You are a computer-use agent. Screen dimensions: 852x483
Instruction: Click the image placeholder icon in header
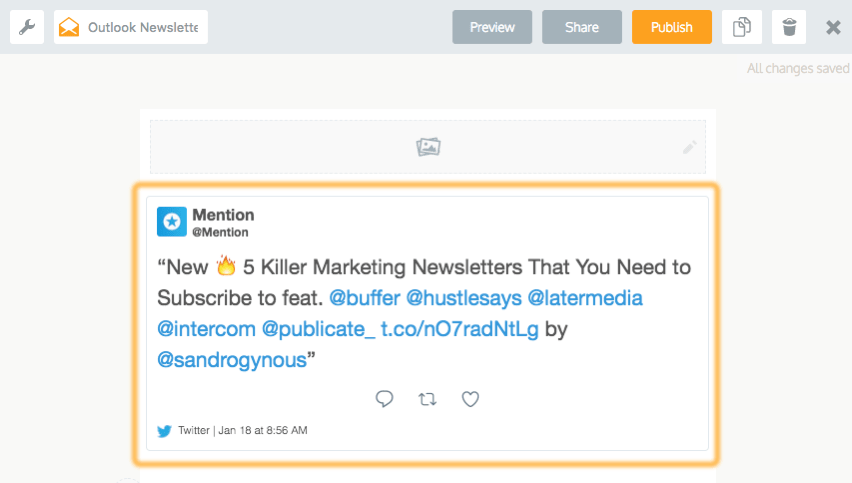428,147
